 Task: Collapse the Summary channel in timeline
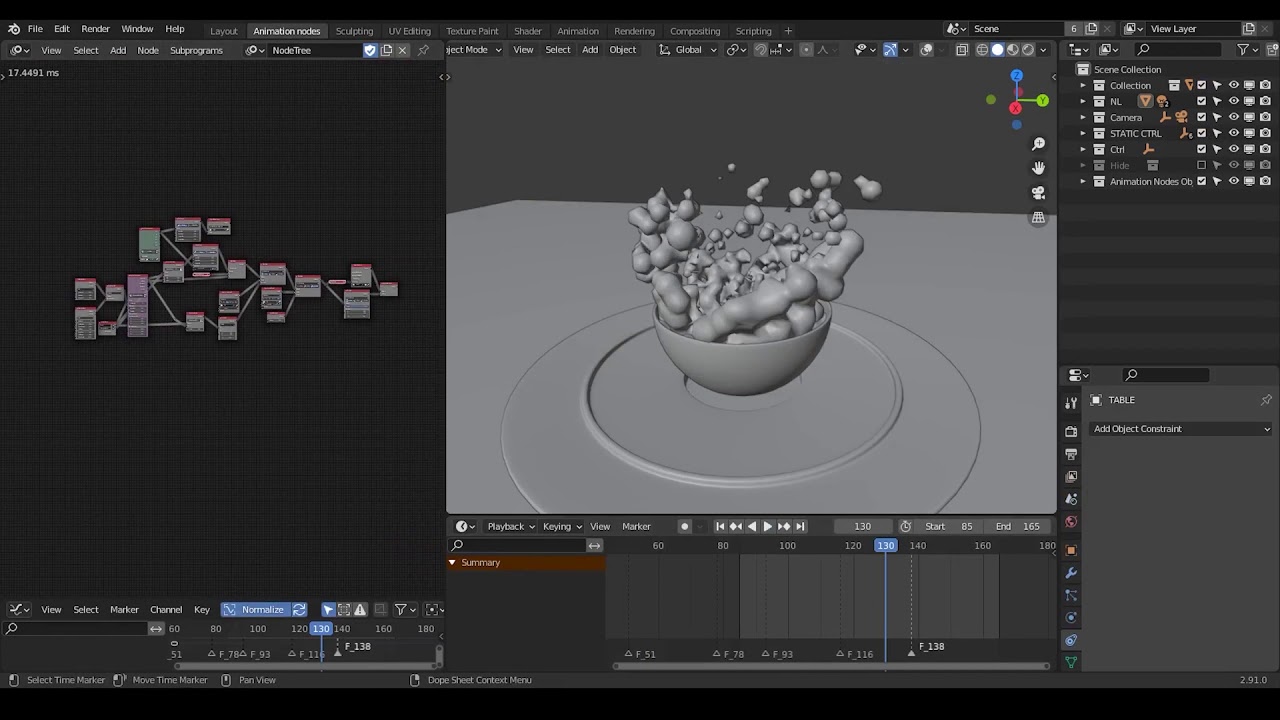(x=452, y=562)
